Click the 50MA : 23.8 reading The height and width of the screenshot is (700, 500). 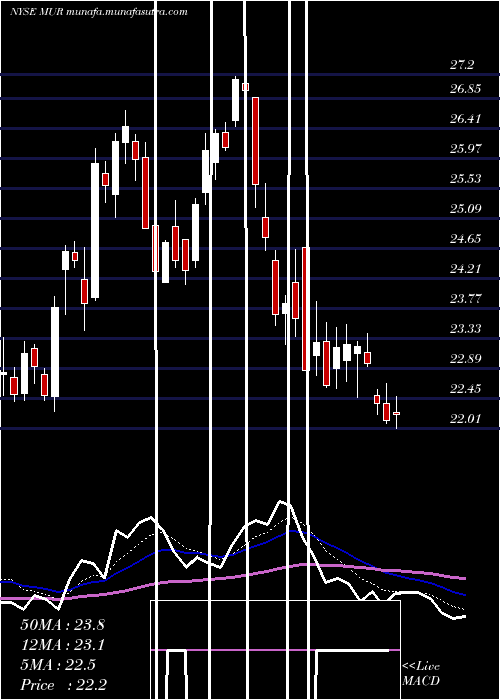pyautogui.click(x=62, y=625)
